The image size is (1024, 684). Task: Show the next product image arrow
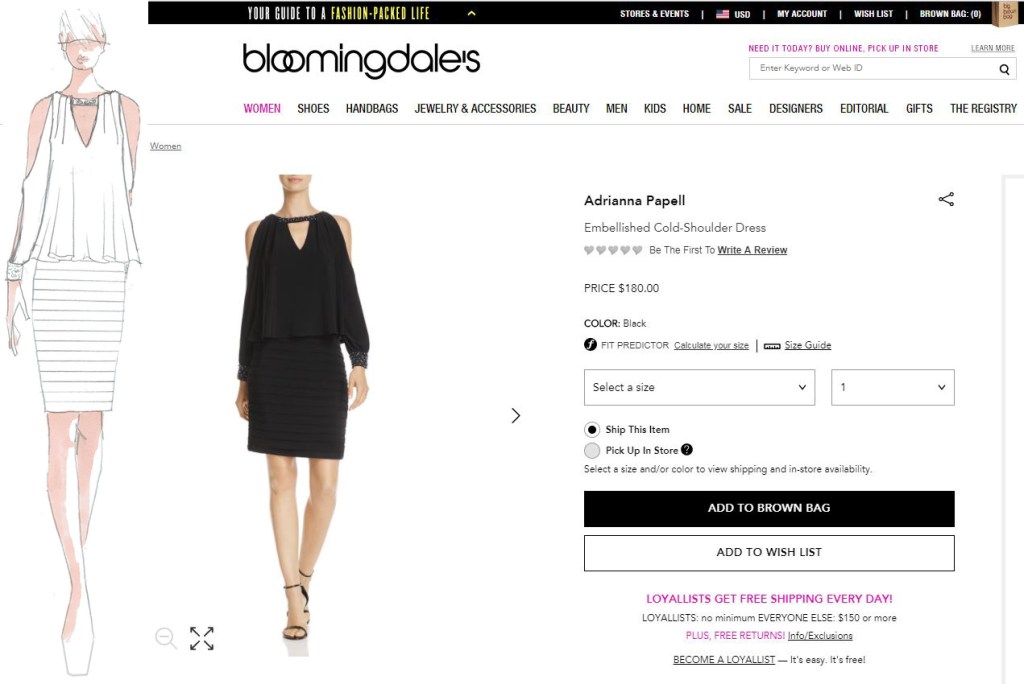click(516, 415)
